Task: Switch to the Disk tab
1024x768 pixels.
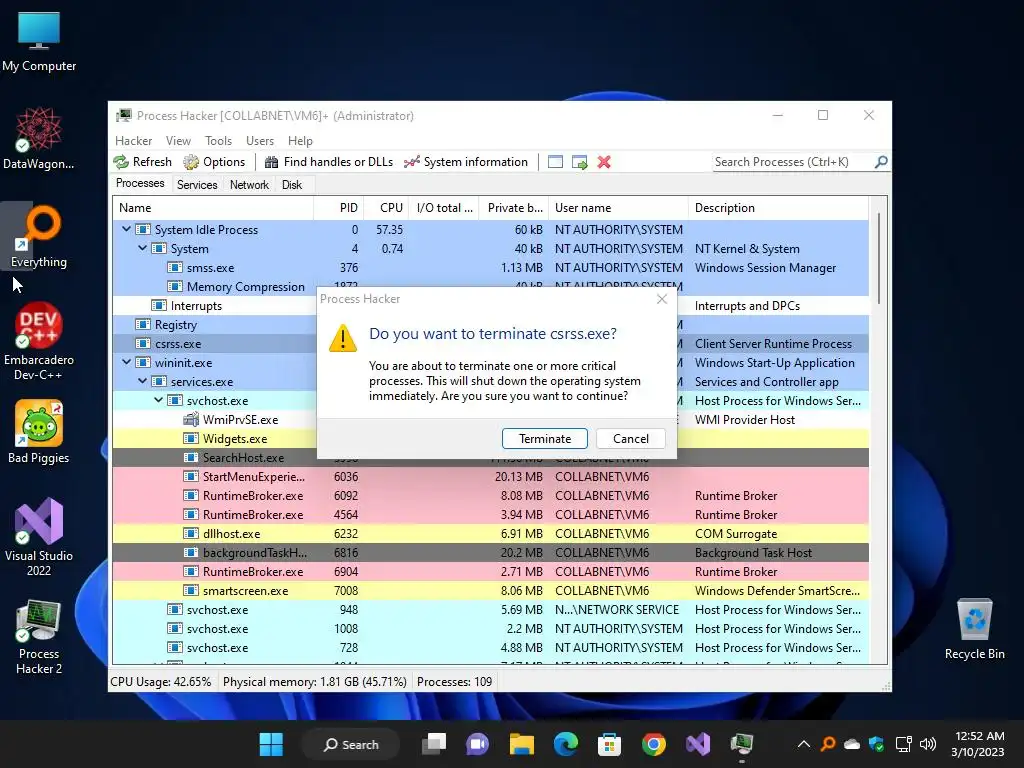Action: [292, 185]
